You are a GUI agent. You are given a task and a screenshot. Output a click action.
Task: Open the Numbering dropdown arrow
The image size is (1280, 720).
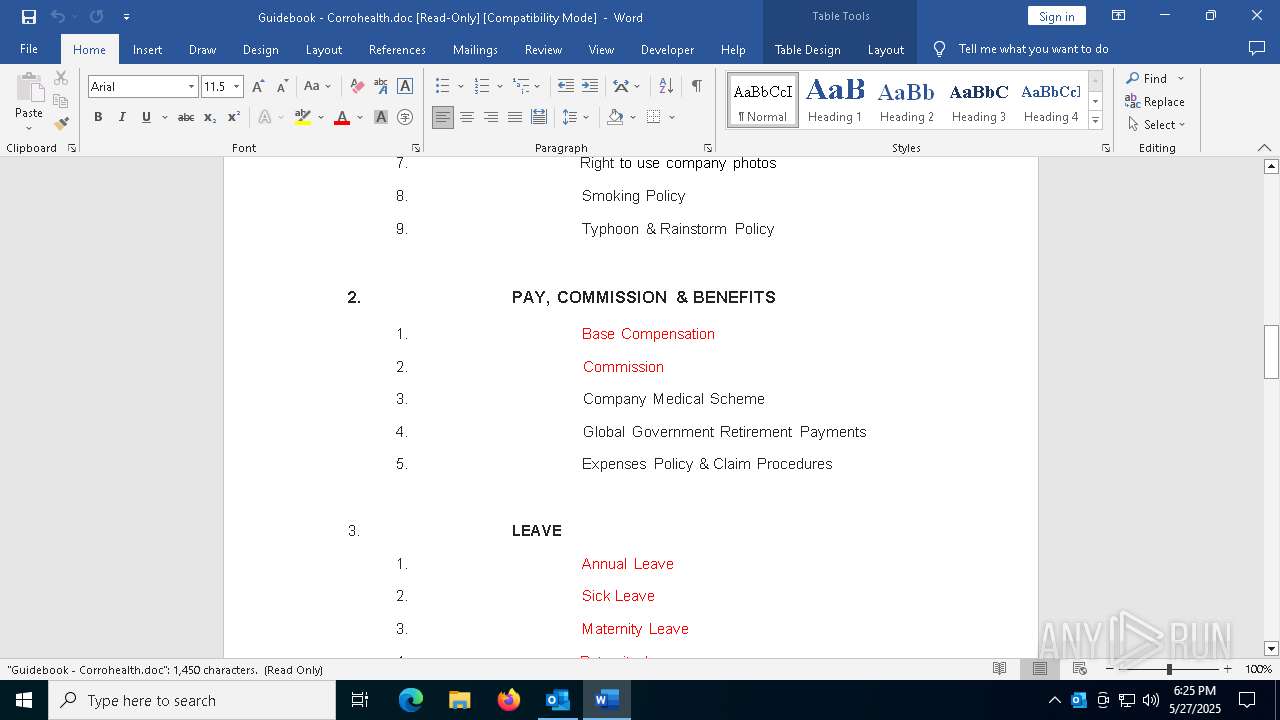click(499, 87)
